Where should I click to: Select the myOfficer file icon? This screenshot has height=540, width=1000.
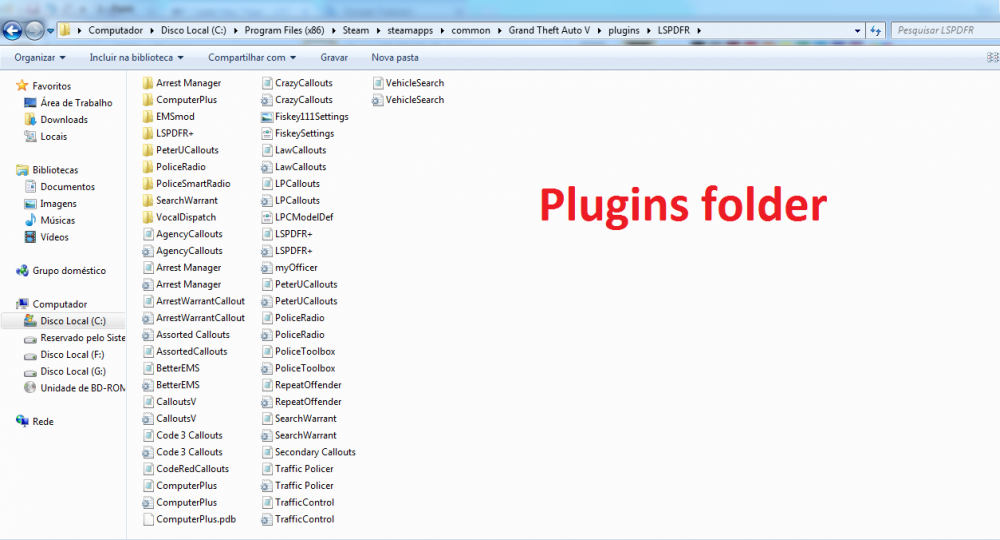pos(267,268)
